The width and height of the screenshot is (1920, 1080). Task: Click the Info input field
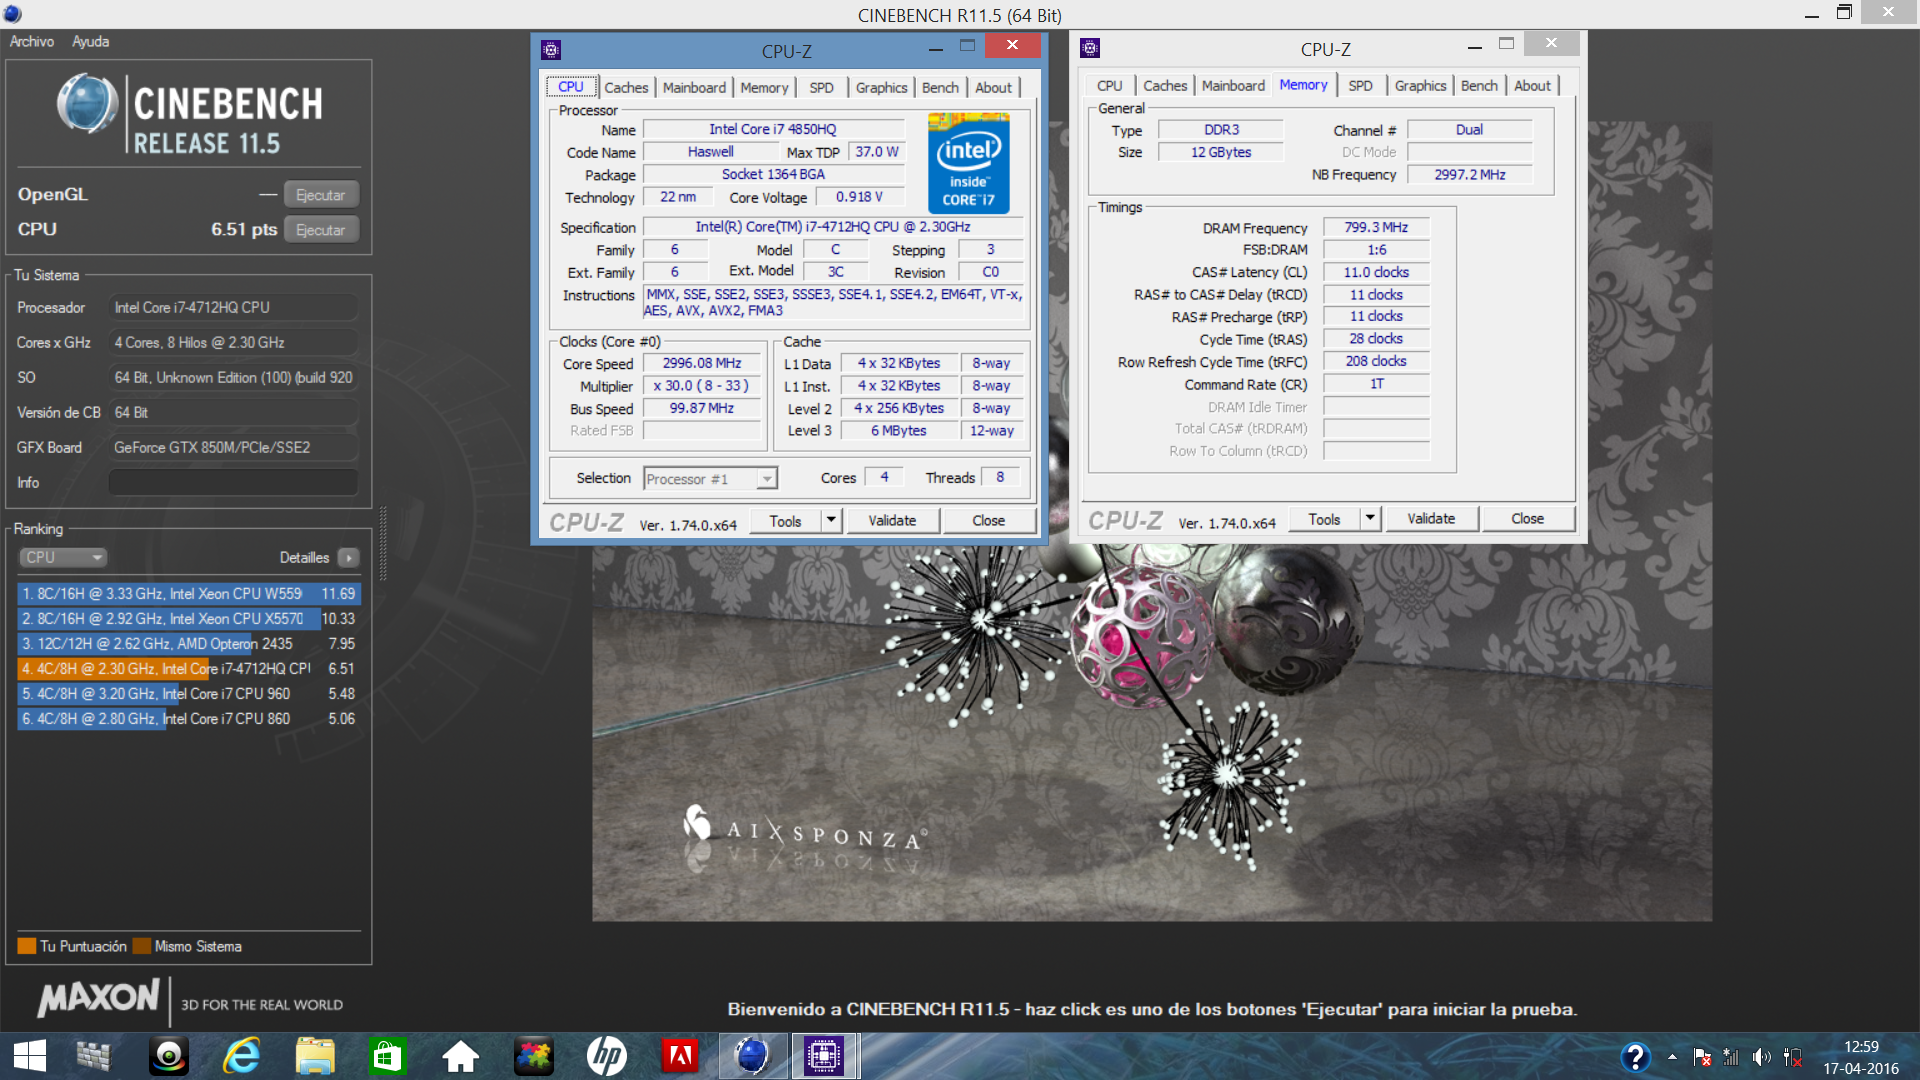(233, 483)
